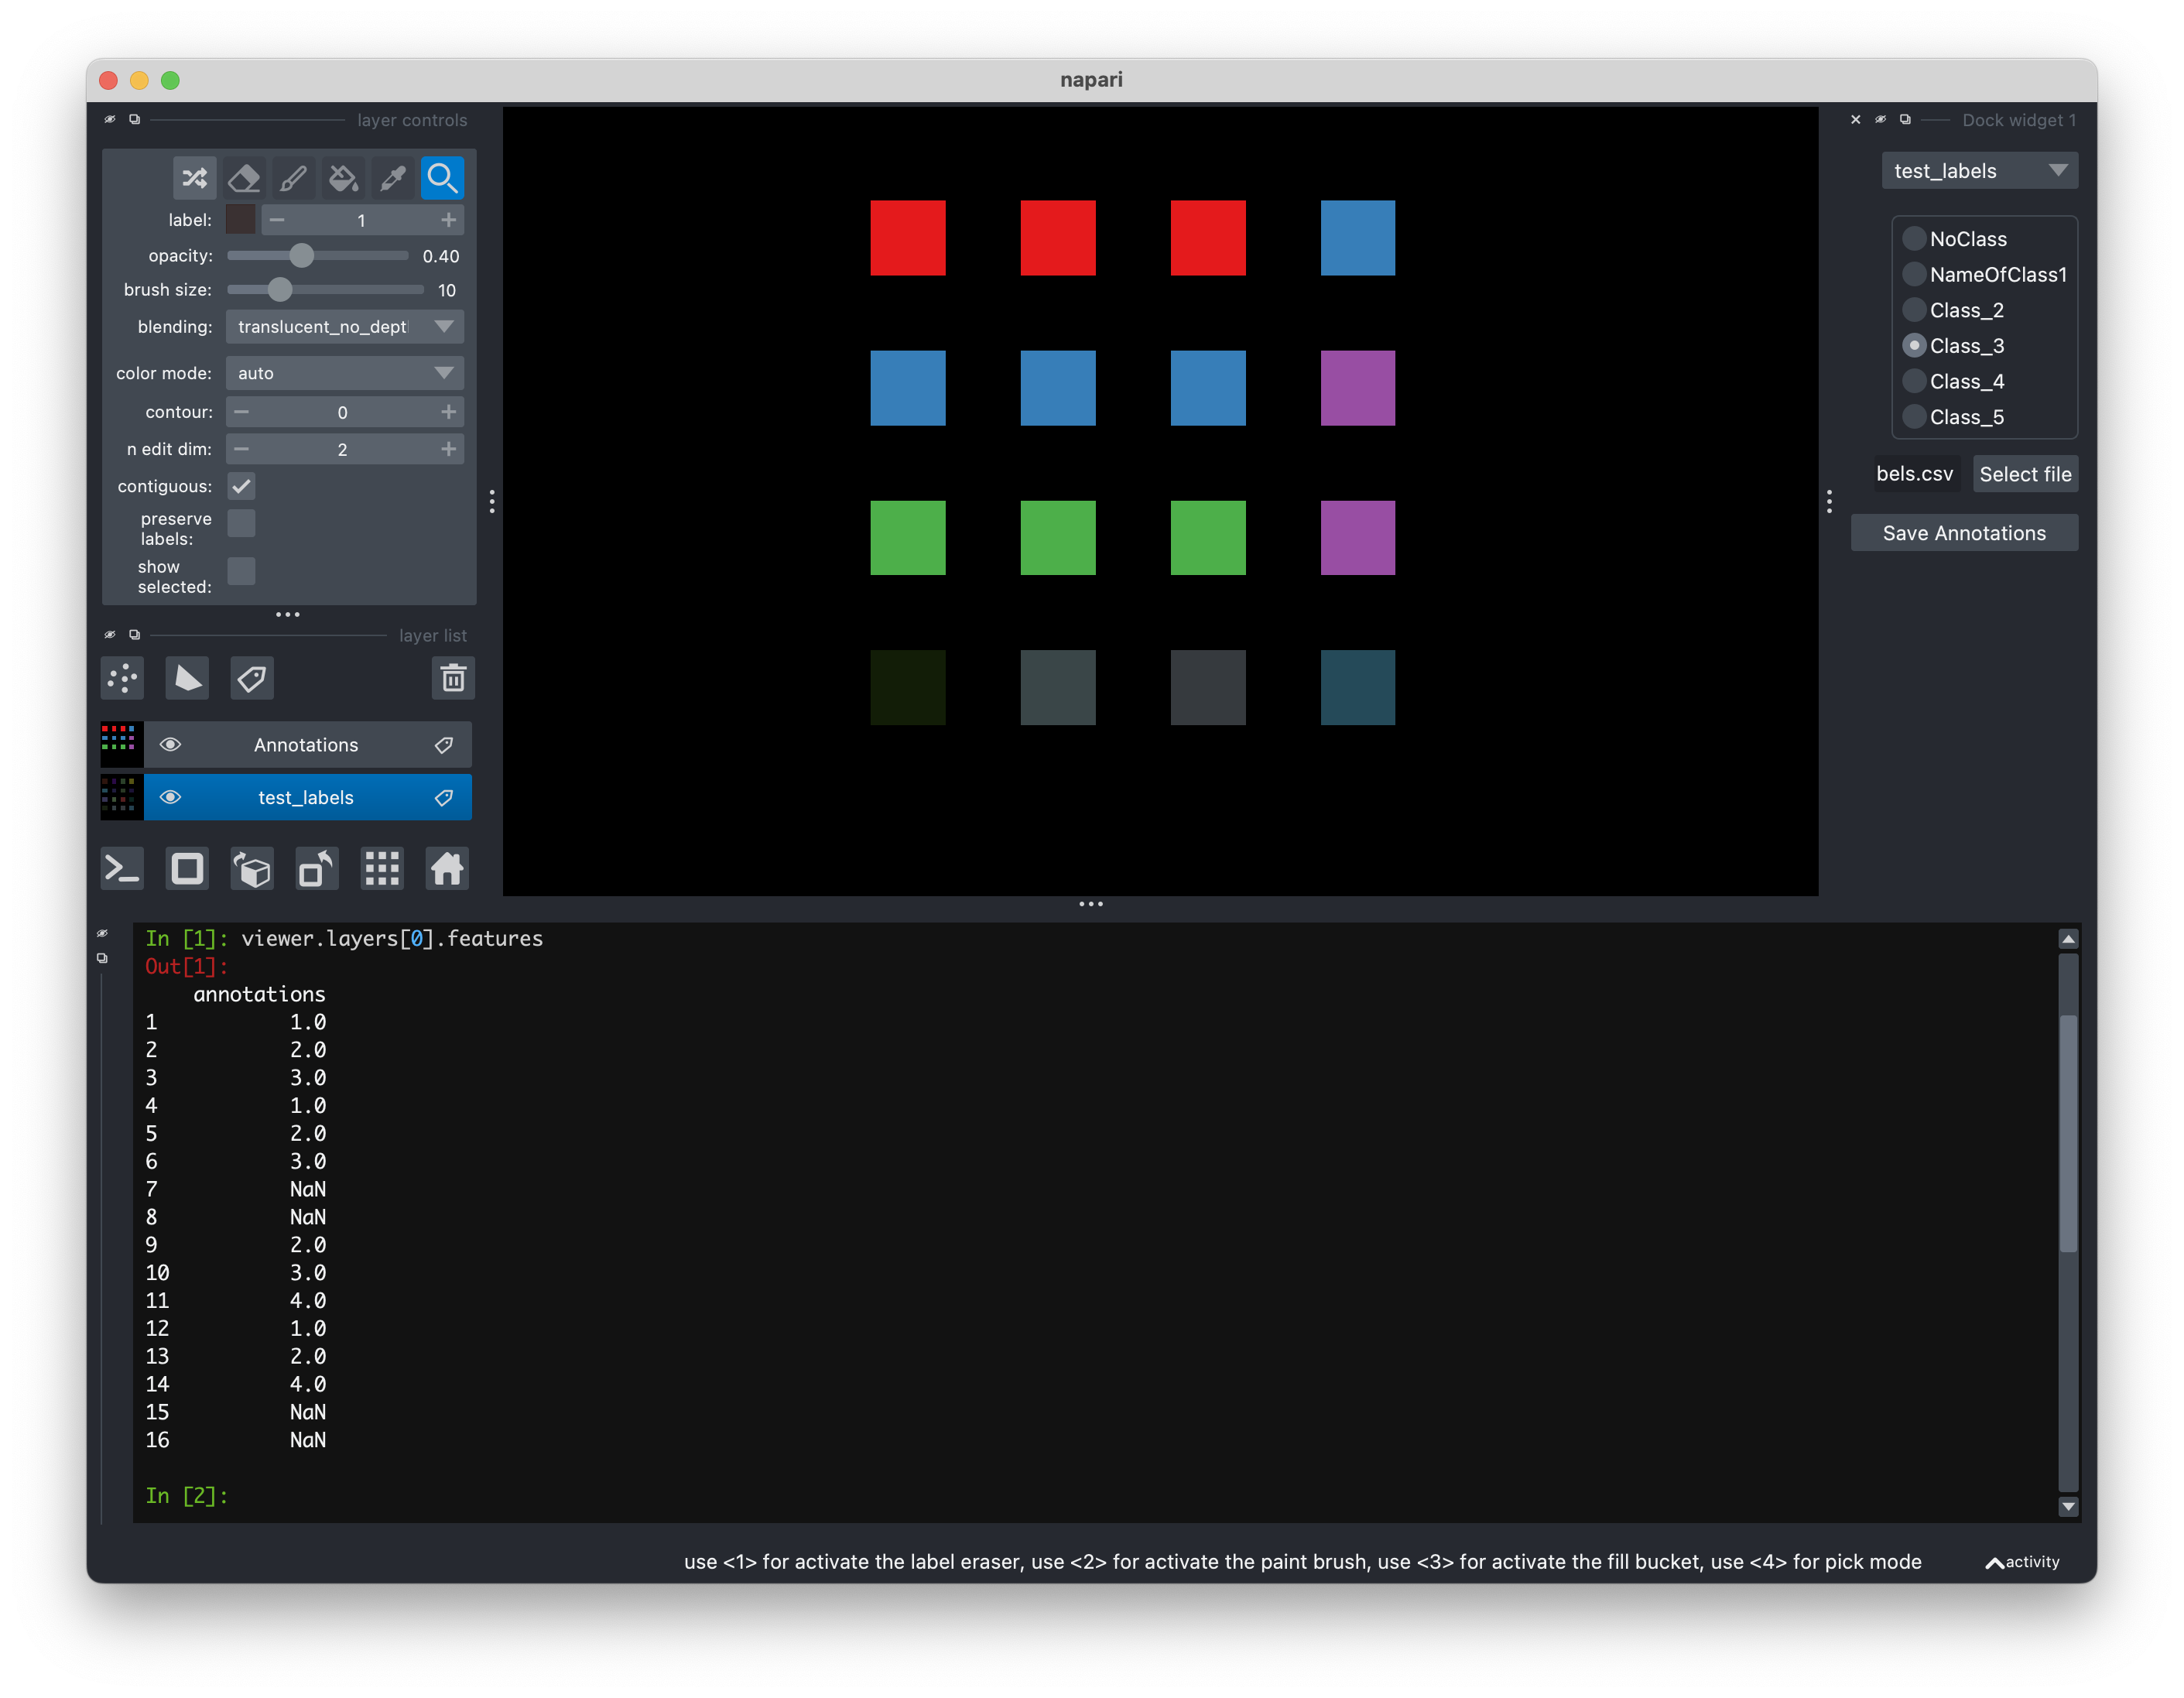Delete layer using the trash icon
Screen dimensions: 2184x1698
(453, 678)
